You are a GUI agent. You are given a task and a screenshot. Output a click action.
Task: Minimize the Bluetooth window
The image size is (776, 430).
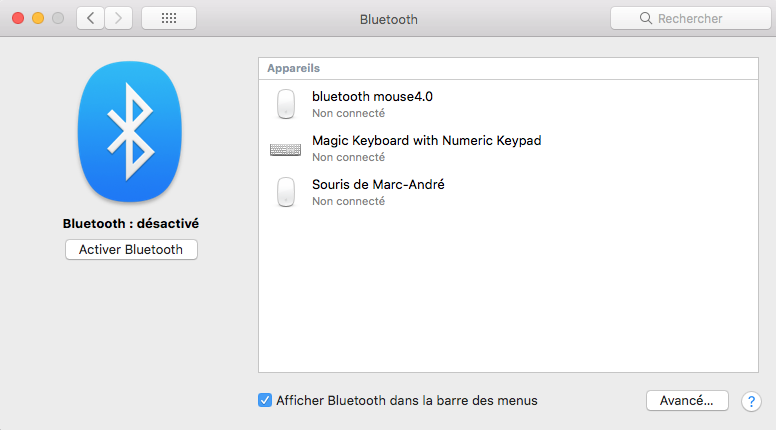point(39,19)
